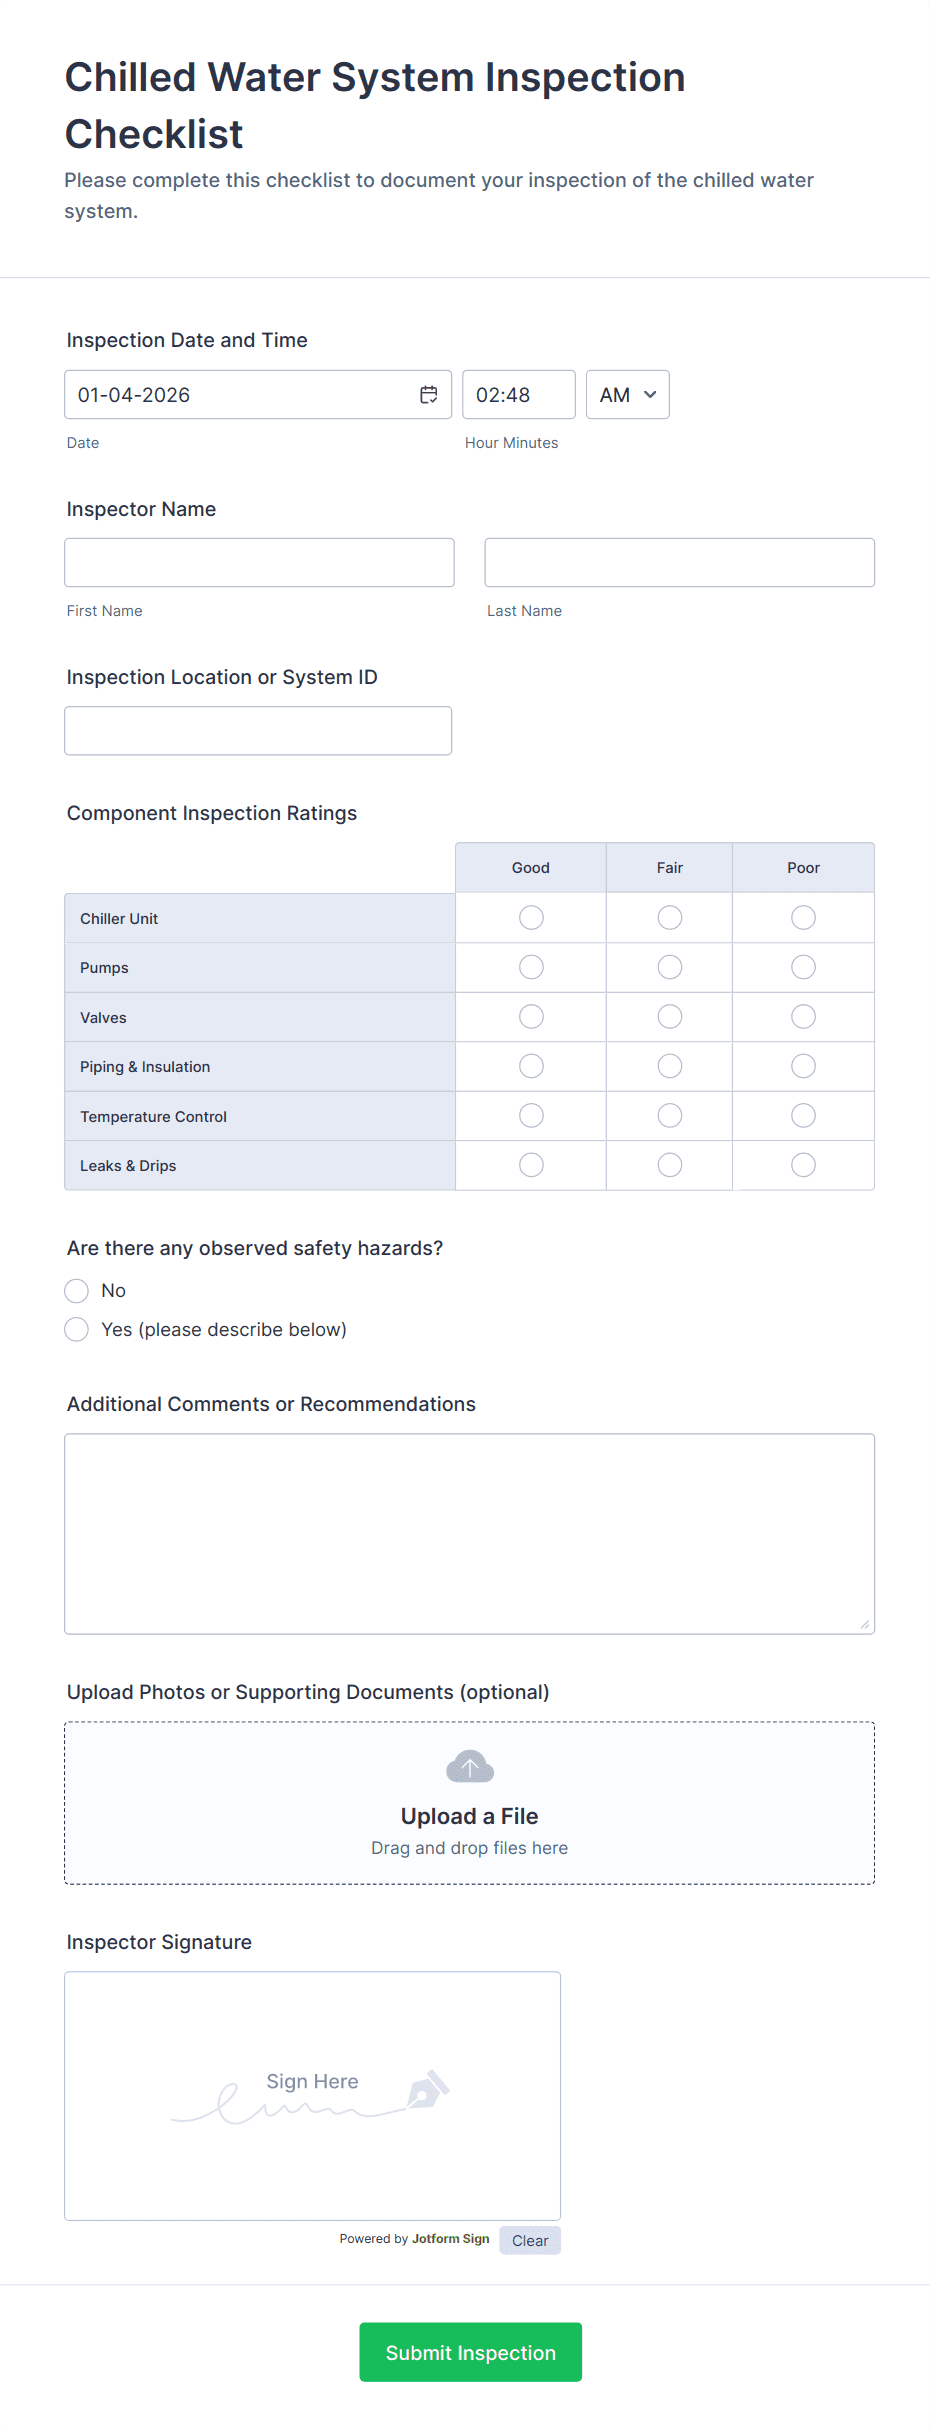
Task: Choose Yes for observed safety hazards
Action: pyautogui.click(x=76, y=1329)
